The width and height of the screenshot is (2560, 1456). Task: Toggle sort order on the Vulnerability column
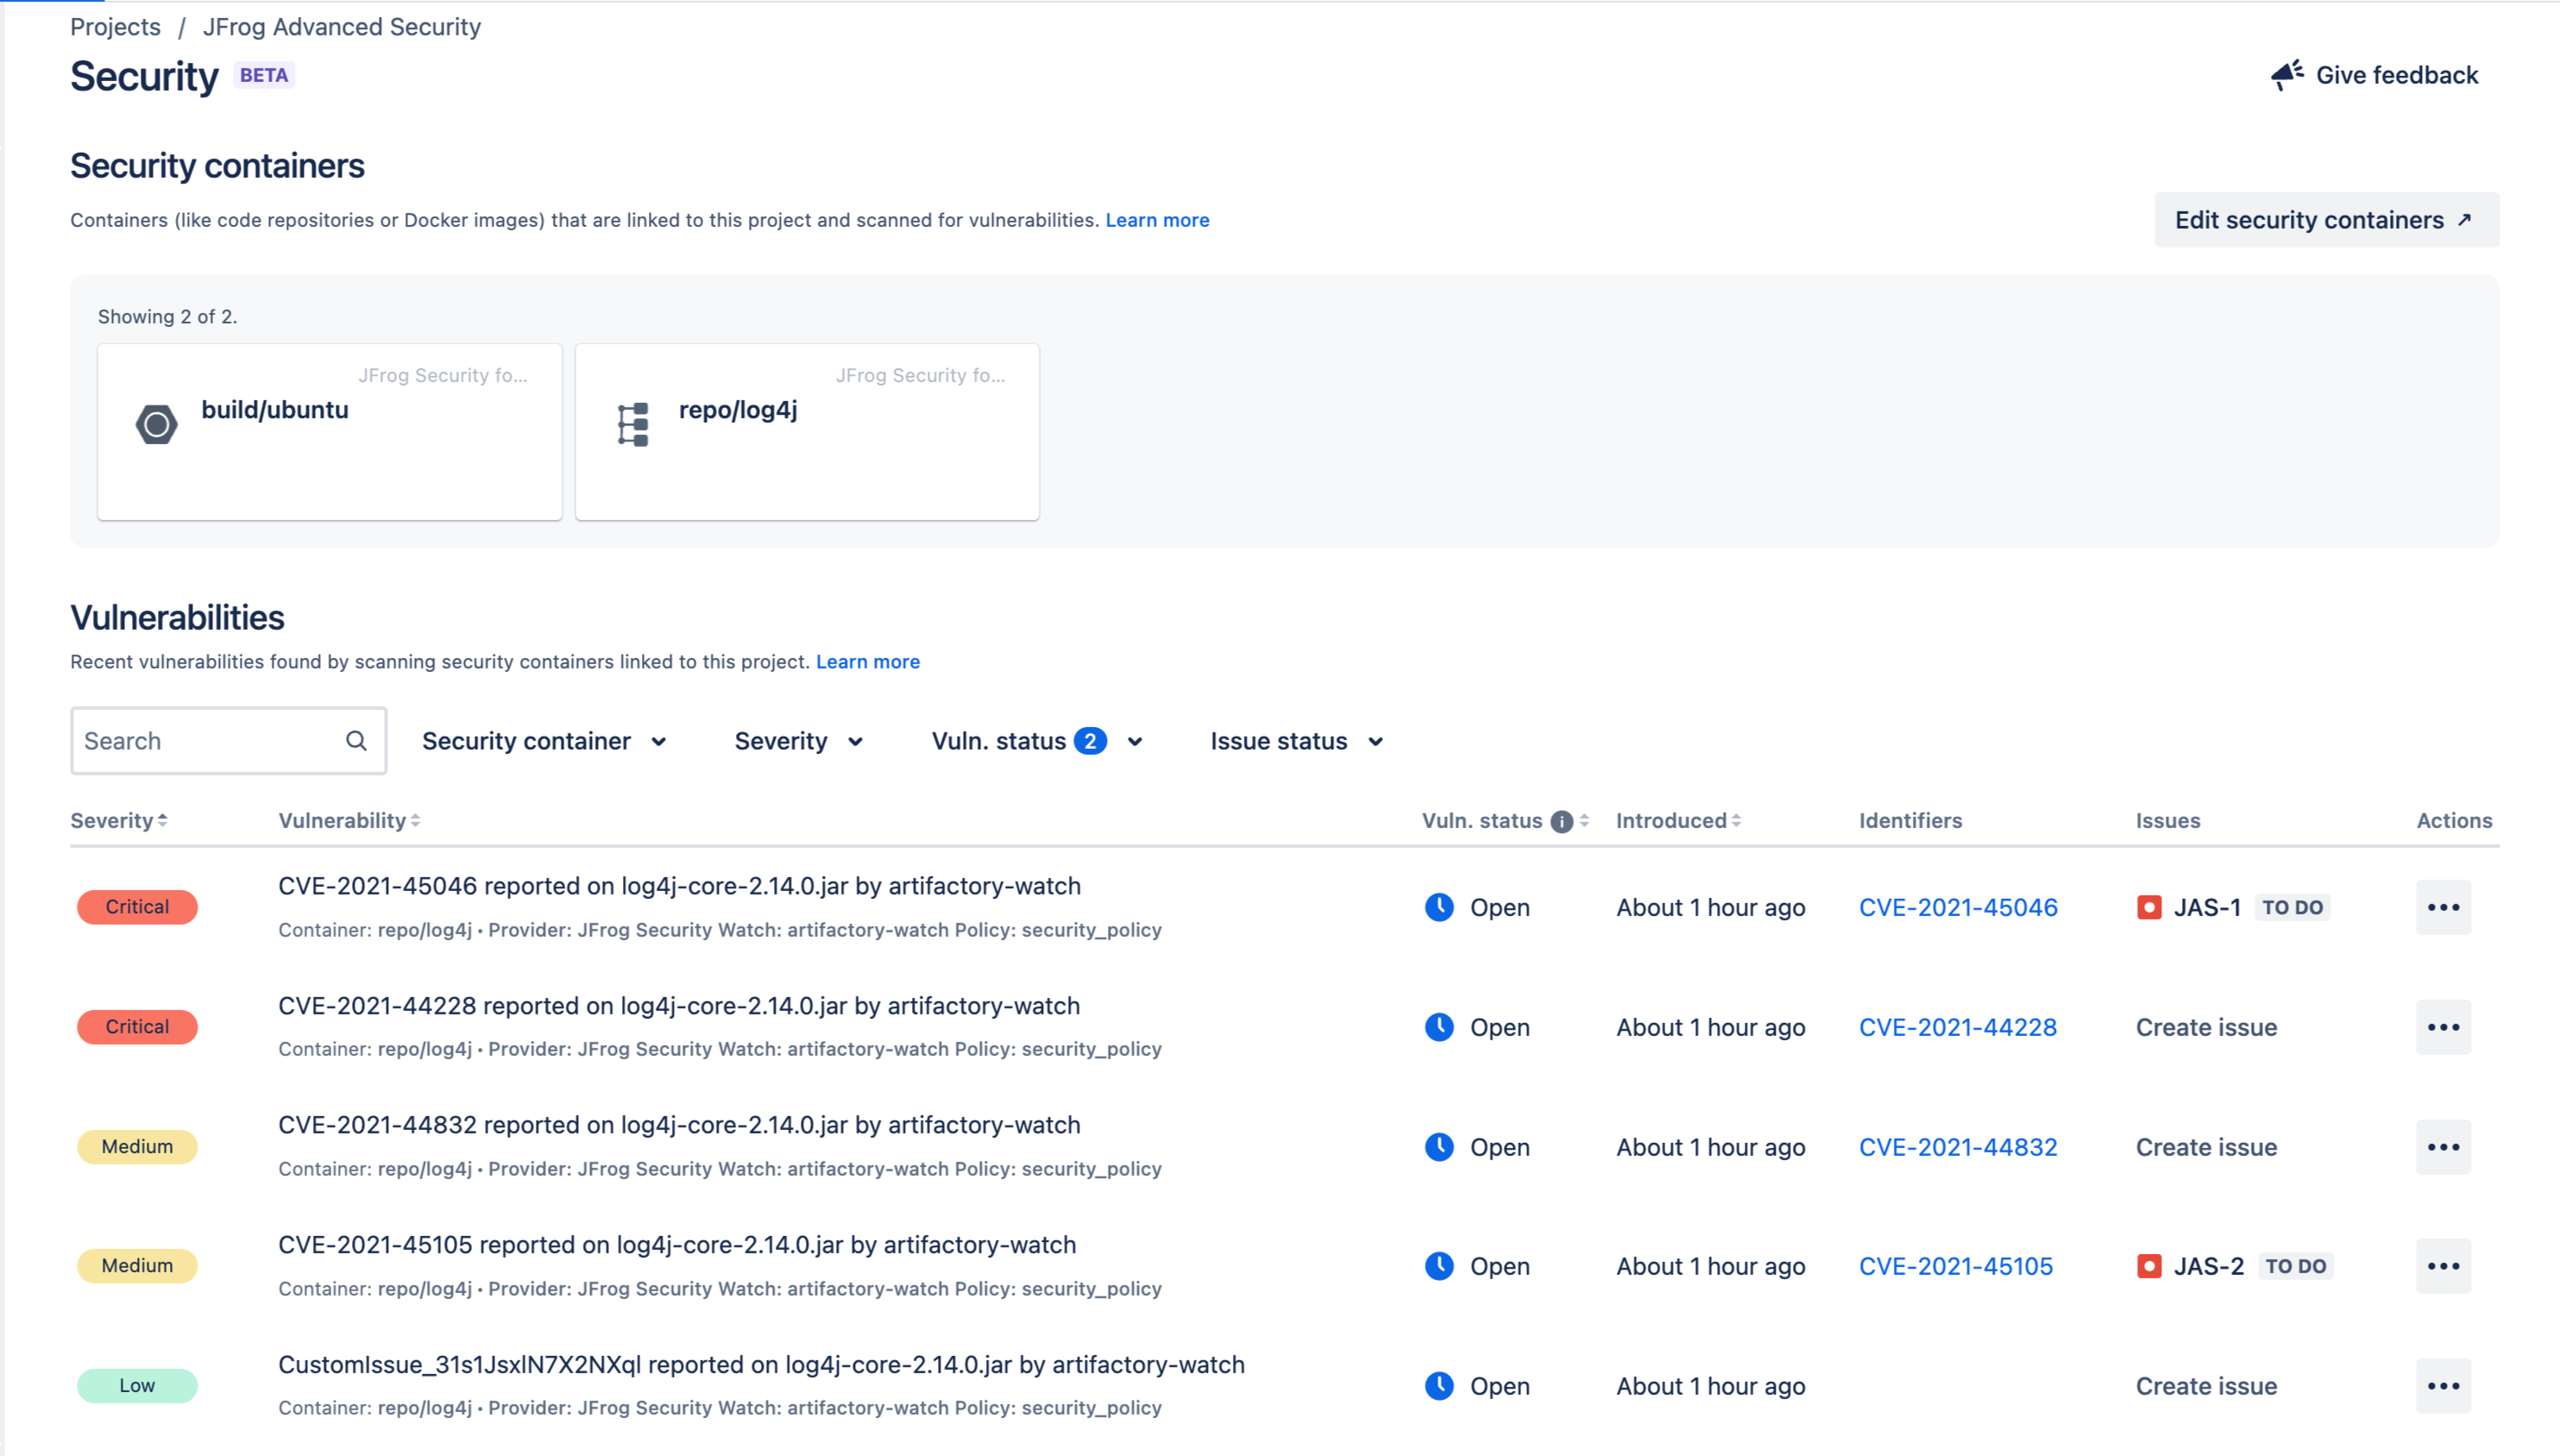417,820
